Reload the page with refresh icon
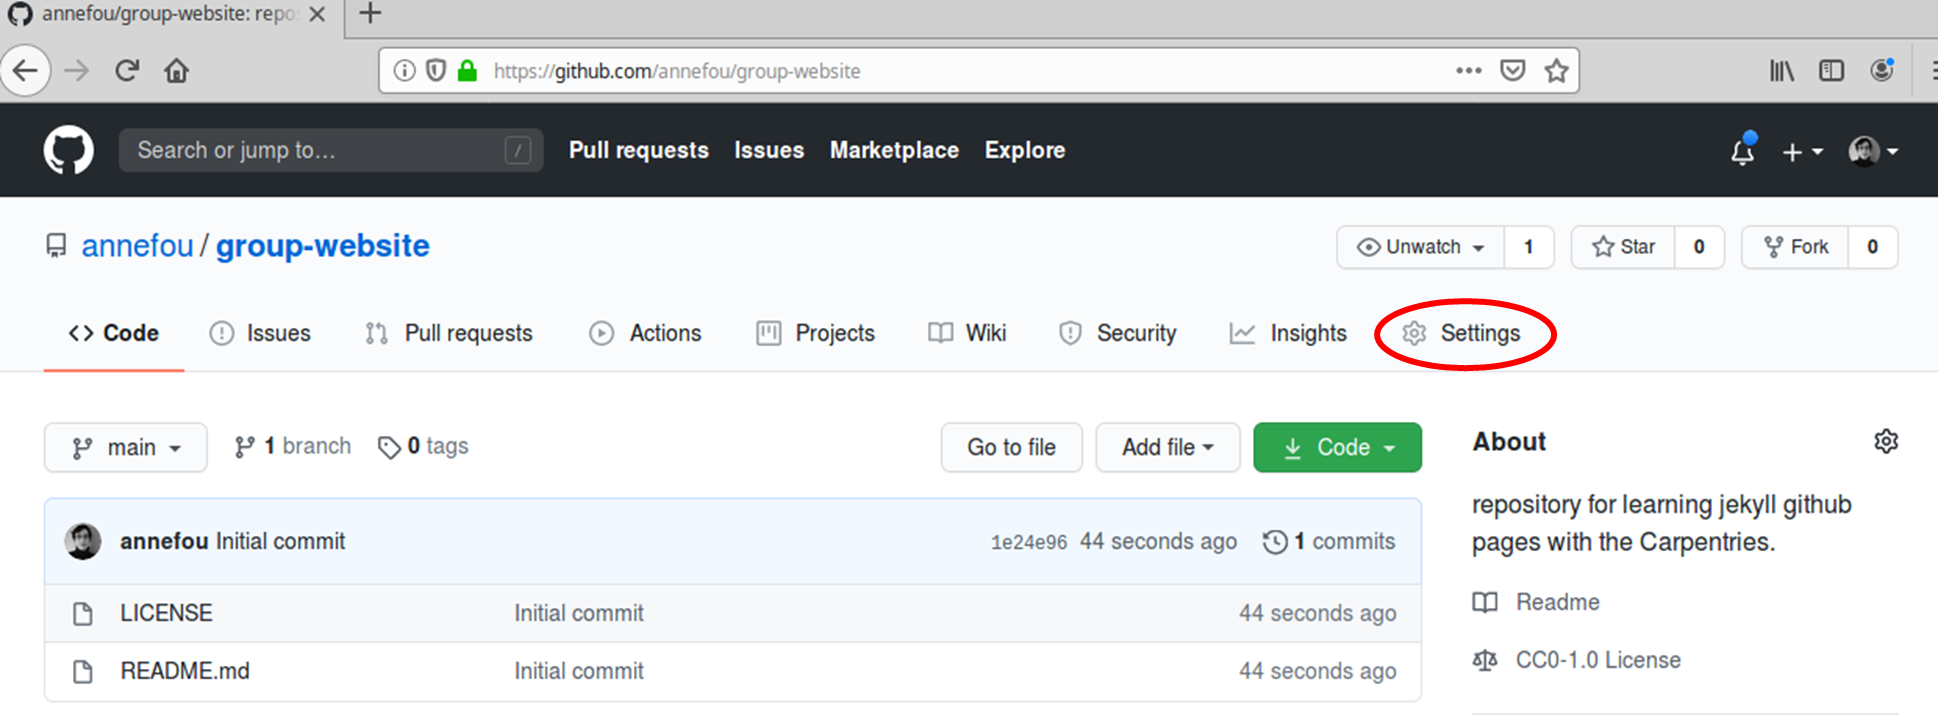This screenshot has width=1938, height=718. coord(127,71)
